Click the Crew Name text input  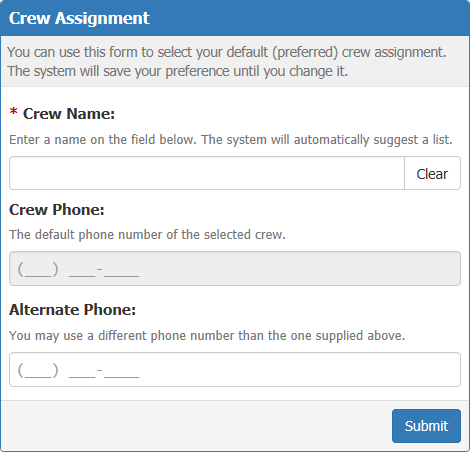(207, 173)
